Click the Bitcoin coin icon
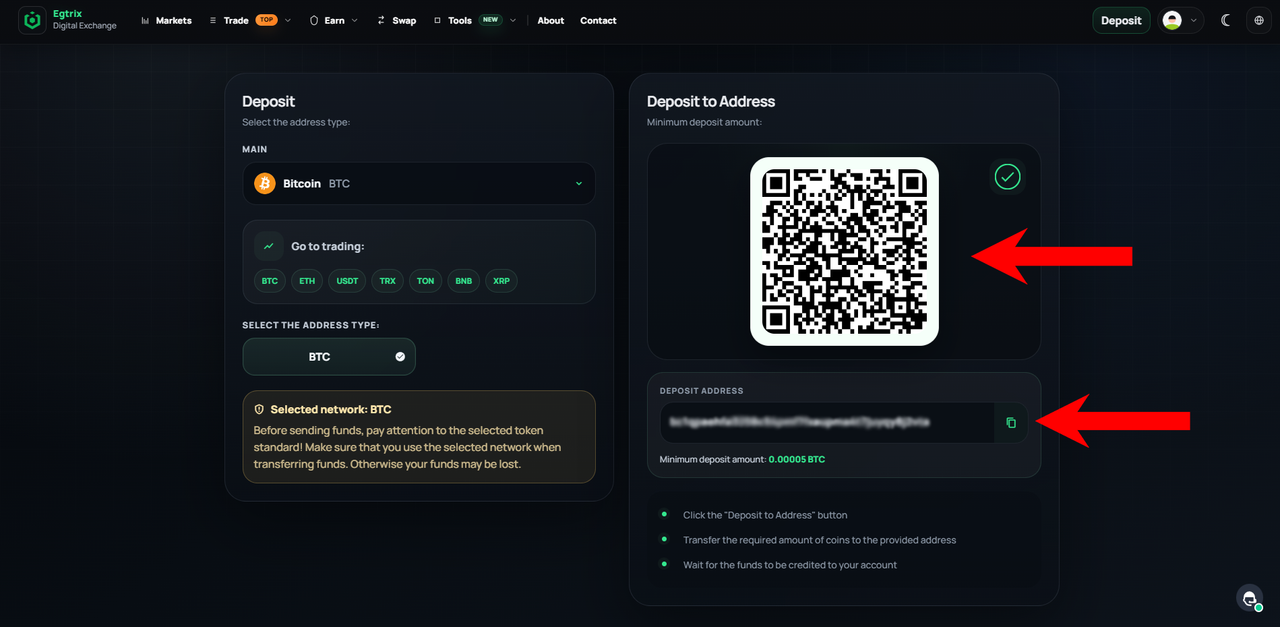The image size is (1280, 627). [265, 184]
